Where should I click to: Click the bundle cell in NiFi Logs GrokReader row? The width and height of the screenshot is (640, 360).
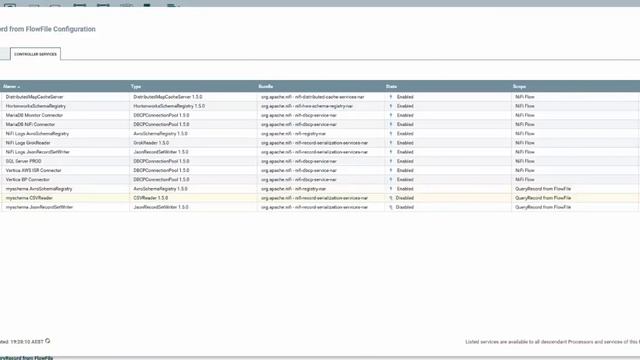point(315,143)
